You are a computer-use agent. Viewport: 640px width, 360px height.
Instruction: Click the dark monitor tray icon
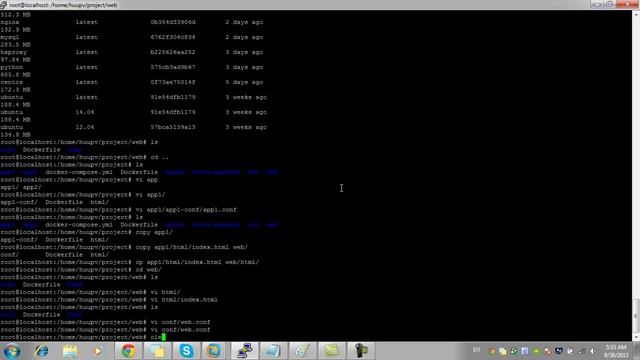(559, 351)
